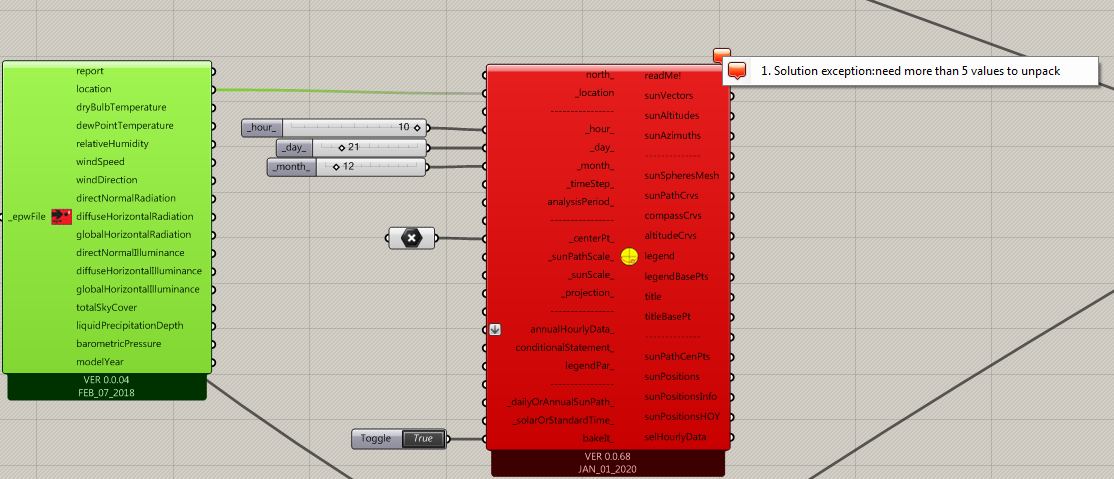This screenshot has width=1114, height=479.
Task: Click the directNormalIlluminance output
Action: click(x=130, y=253)
